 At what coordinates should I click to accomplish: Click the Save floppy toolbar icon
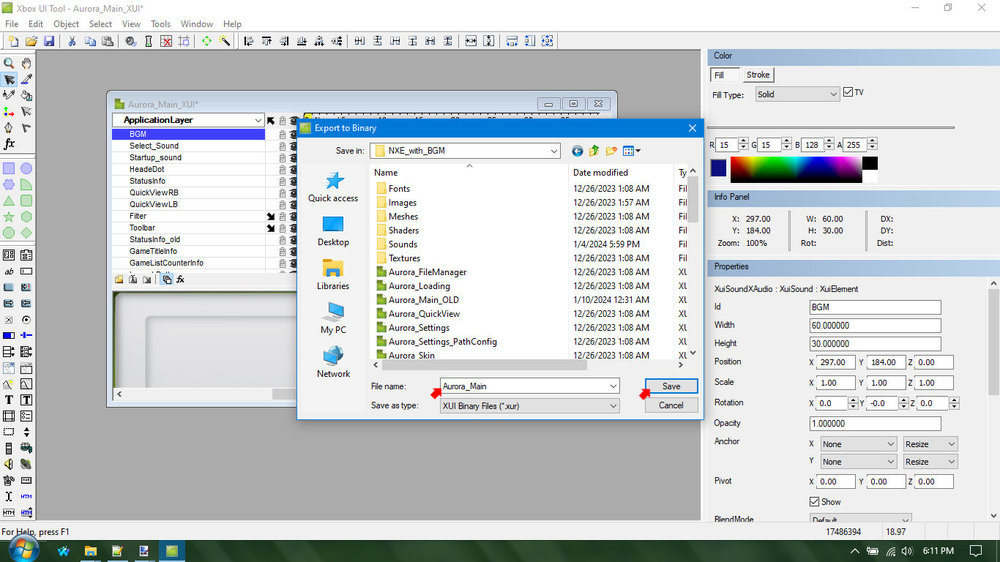tap(49, 41)
